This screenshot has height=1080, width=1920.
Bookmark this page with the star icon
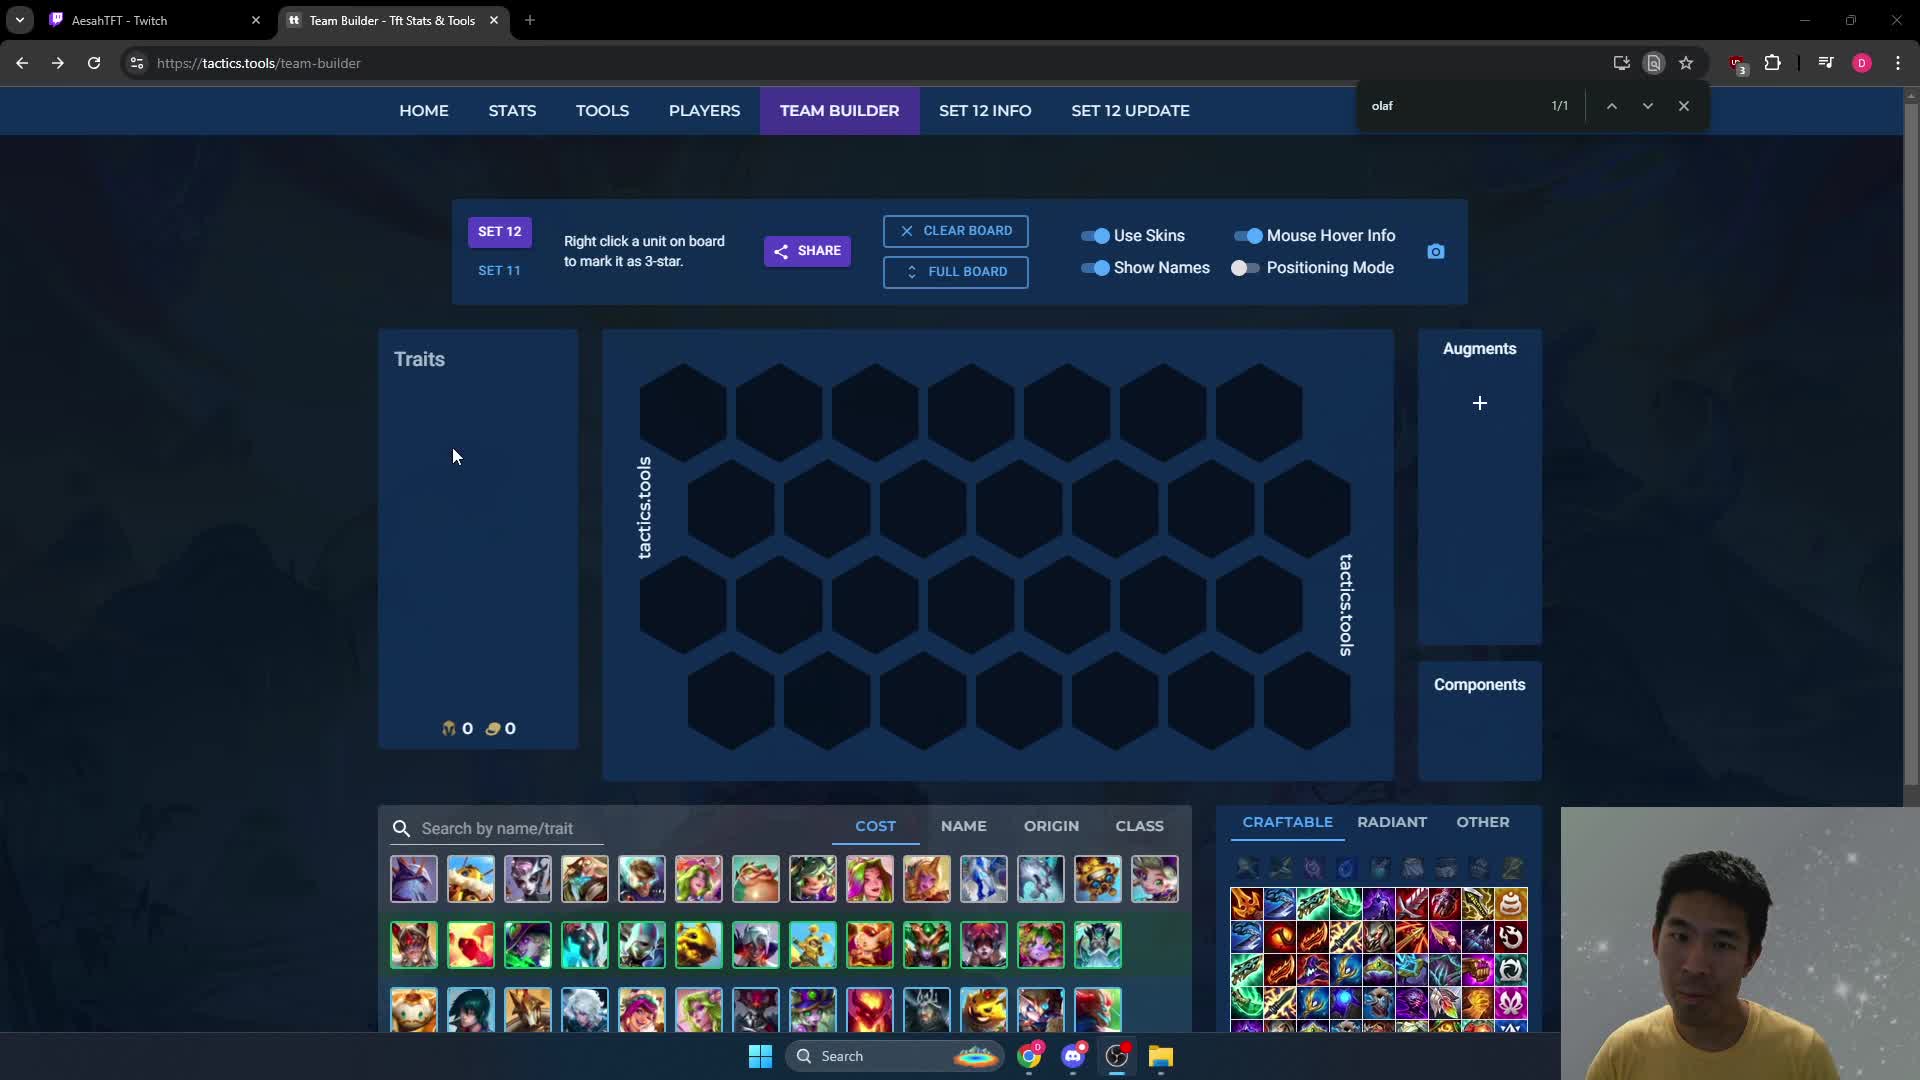(x=1686, y=63)
